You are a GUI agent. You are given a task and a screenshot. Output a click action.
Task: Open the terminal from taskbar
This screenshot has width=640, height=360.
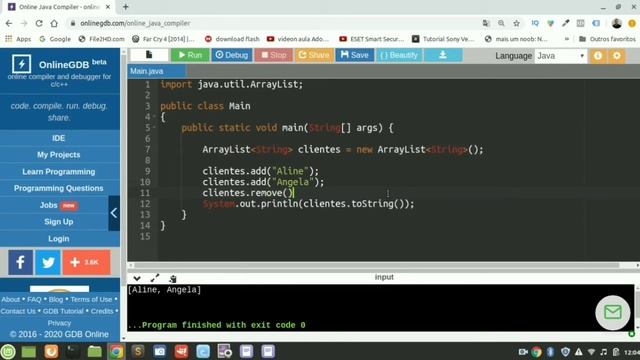coord(73,351)
